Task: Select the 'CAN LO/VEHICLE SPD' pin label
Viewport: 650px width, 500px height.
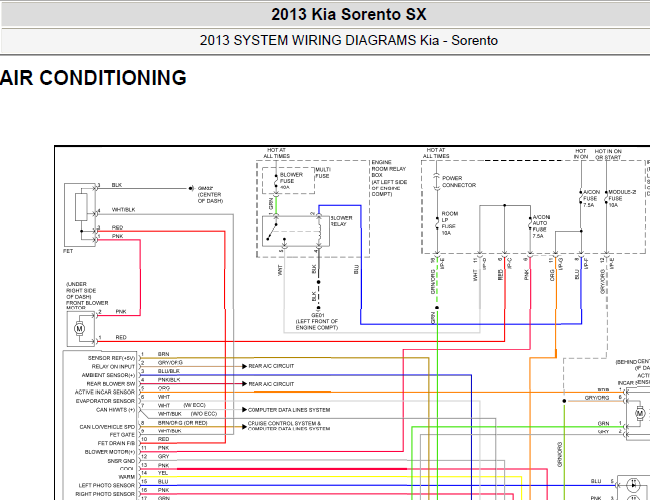Action: (107, 427)
